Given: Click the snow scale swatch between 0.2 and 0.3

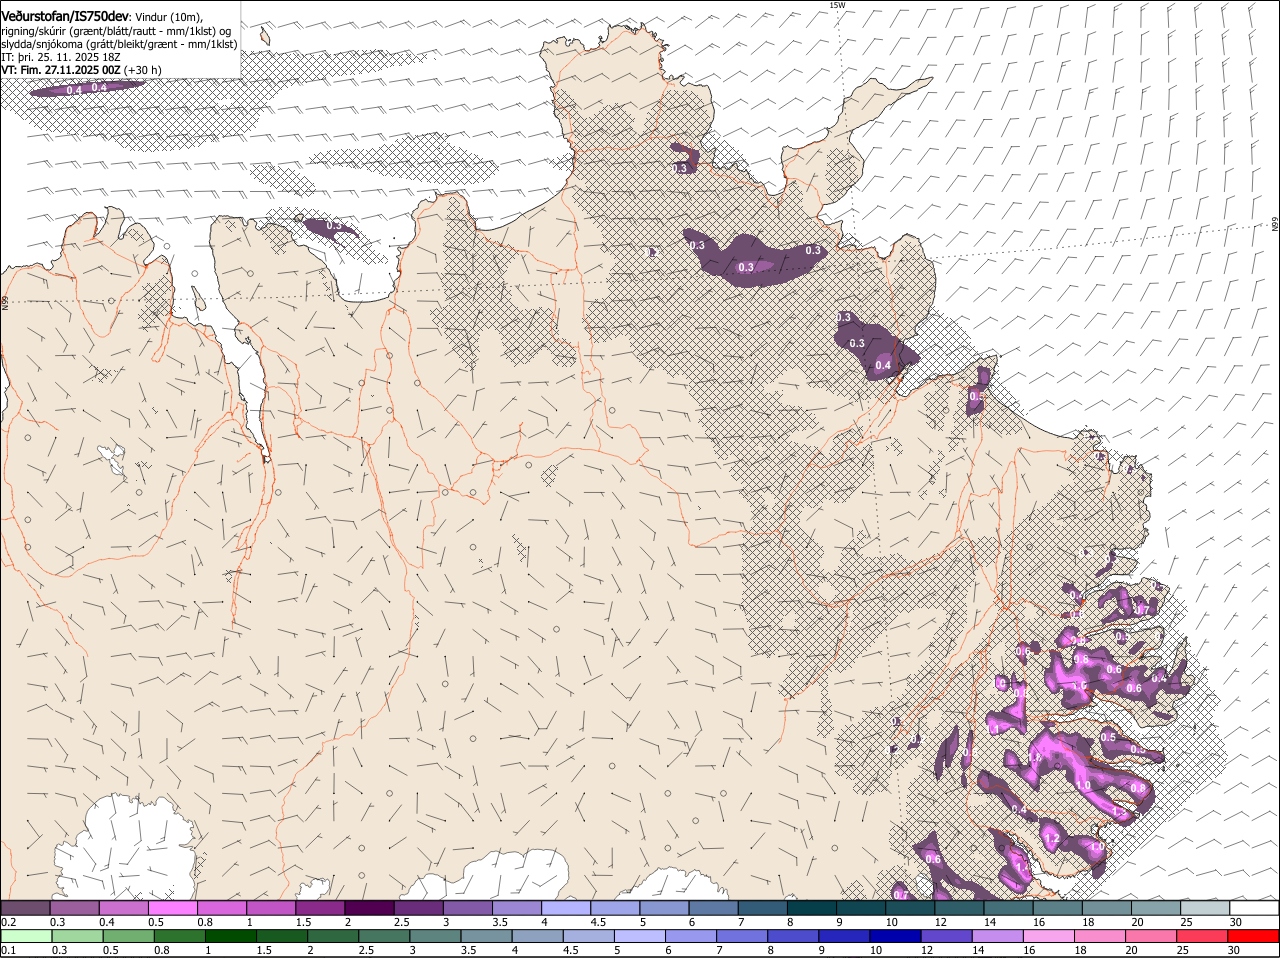Looking at the screenshot, I should click(25, 908).
